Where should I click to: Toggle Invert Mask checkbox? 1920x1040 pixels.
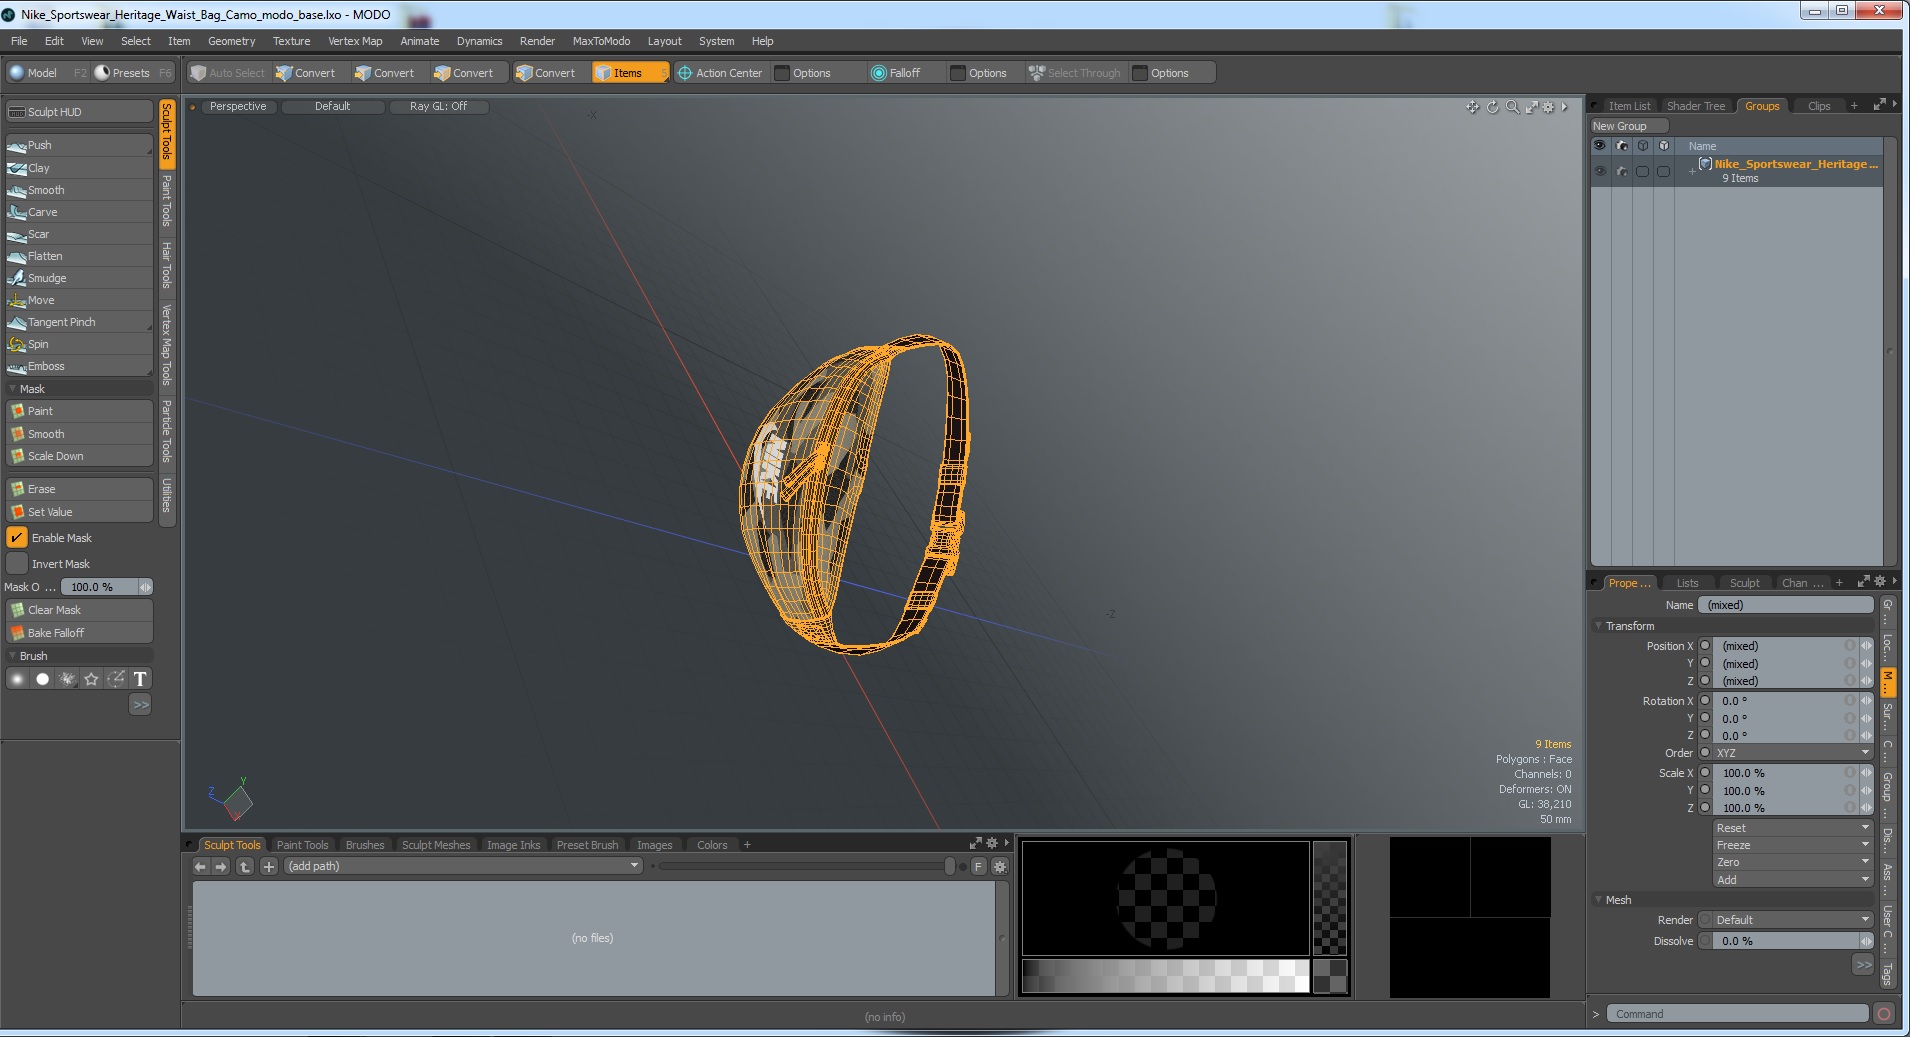pyautogui.click(x=17, y=565)
